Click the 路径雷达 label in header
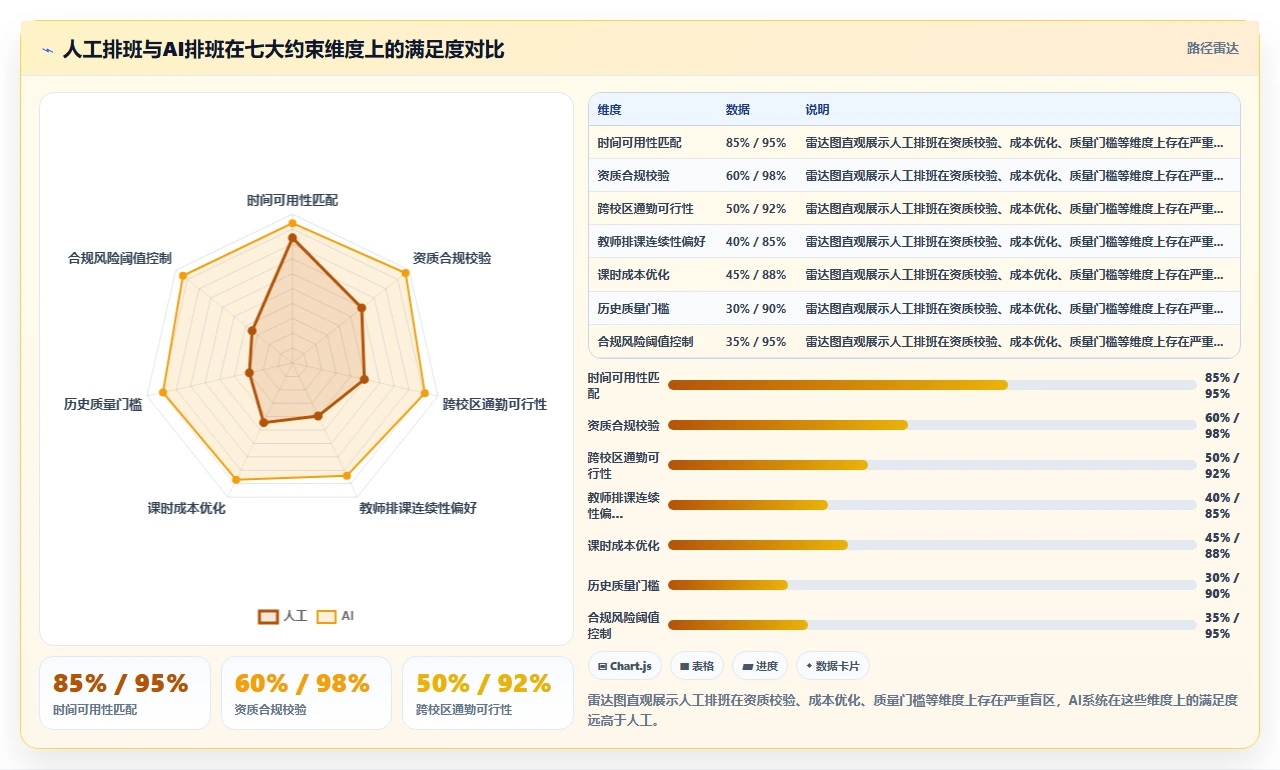This screenshot has width=1280, height=770. pos(1212,48)
